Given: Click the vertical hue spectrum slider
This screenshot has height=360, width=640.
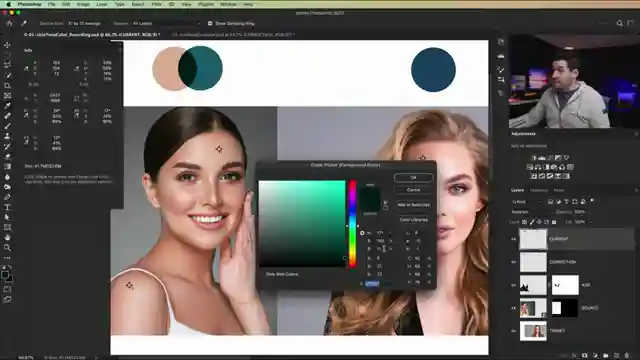Looking at the screenshot, I should [352, 224].
